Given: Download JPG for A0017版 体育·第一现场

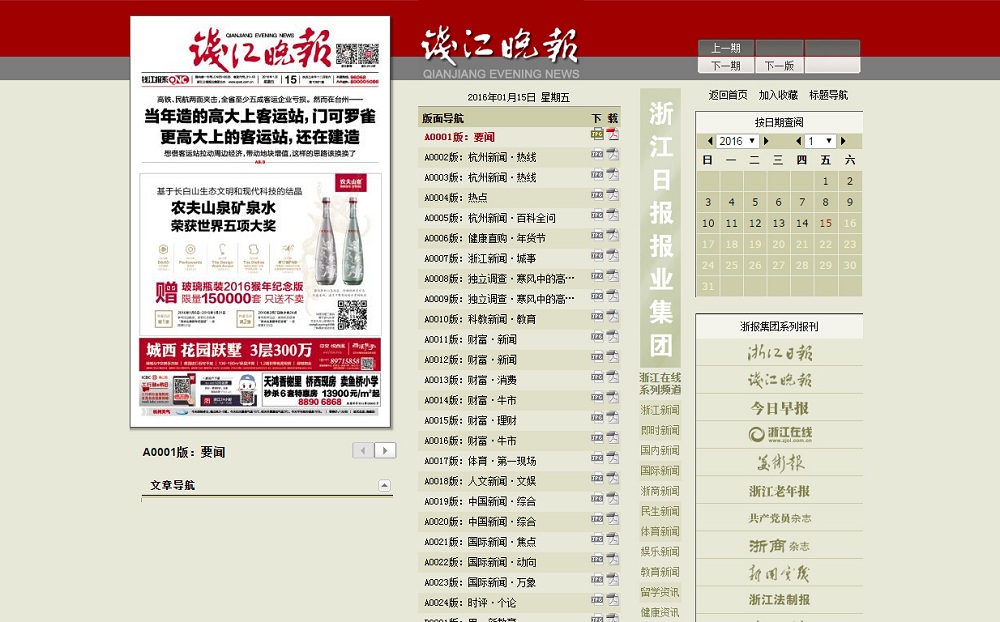Looking at the screenshot, I should [597, 458].
